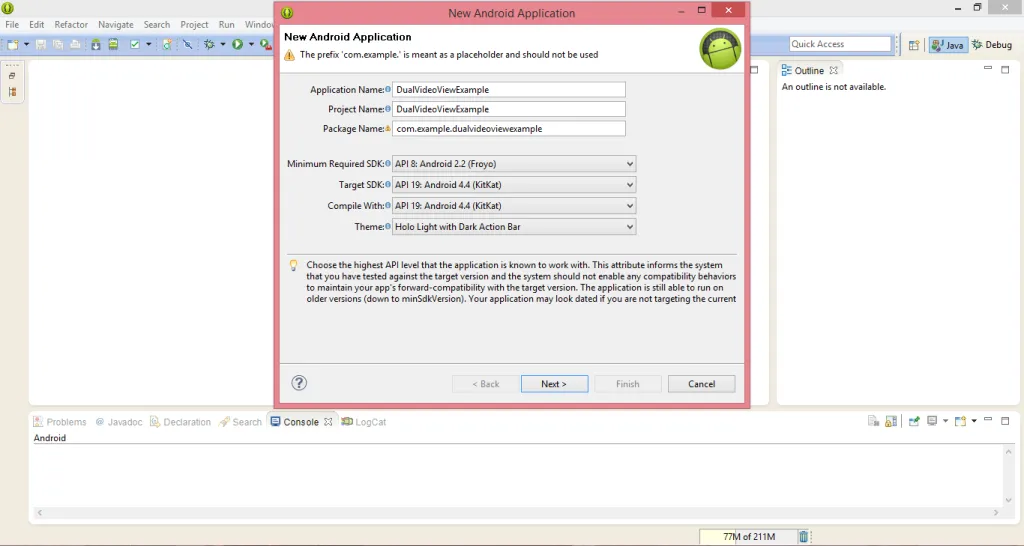Click the Console horizontal scrollbar right arrow
Viewport: 1024px width, 546px height.
(x=996, y=513)
